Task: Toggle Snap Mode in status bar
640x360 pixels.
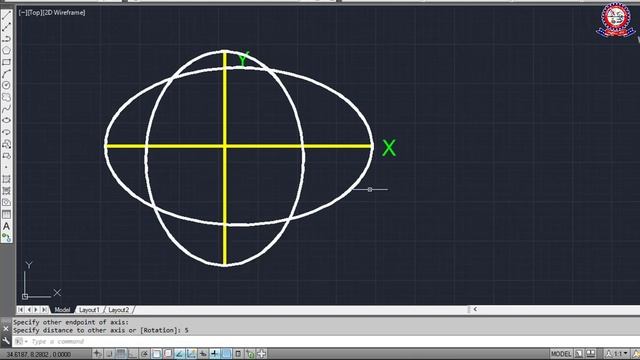Action: click(109, 353)
